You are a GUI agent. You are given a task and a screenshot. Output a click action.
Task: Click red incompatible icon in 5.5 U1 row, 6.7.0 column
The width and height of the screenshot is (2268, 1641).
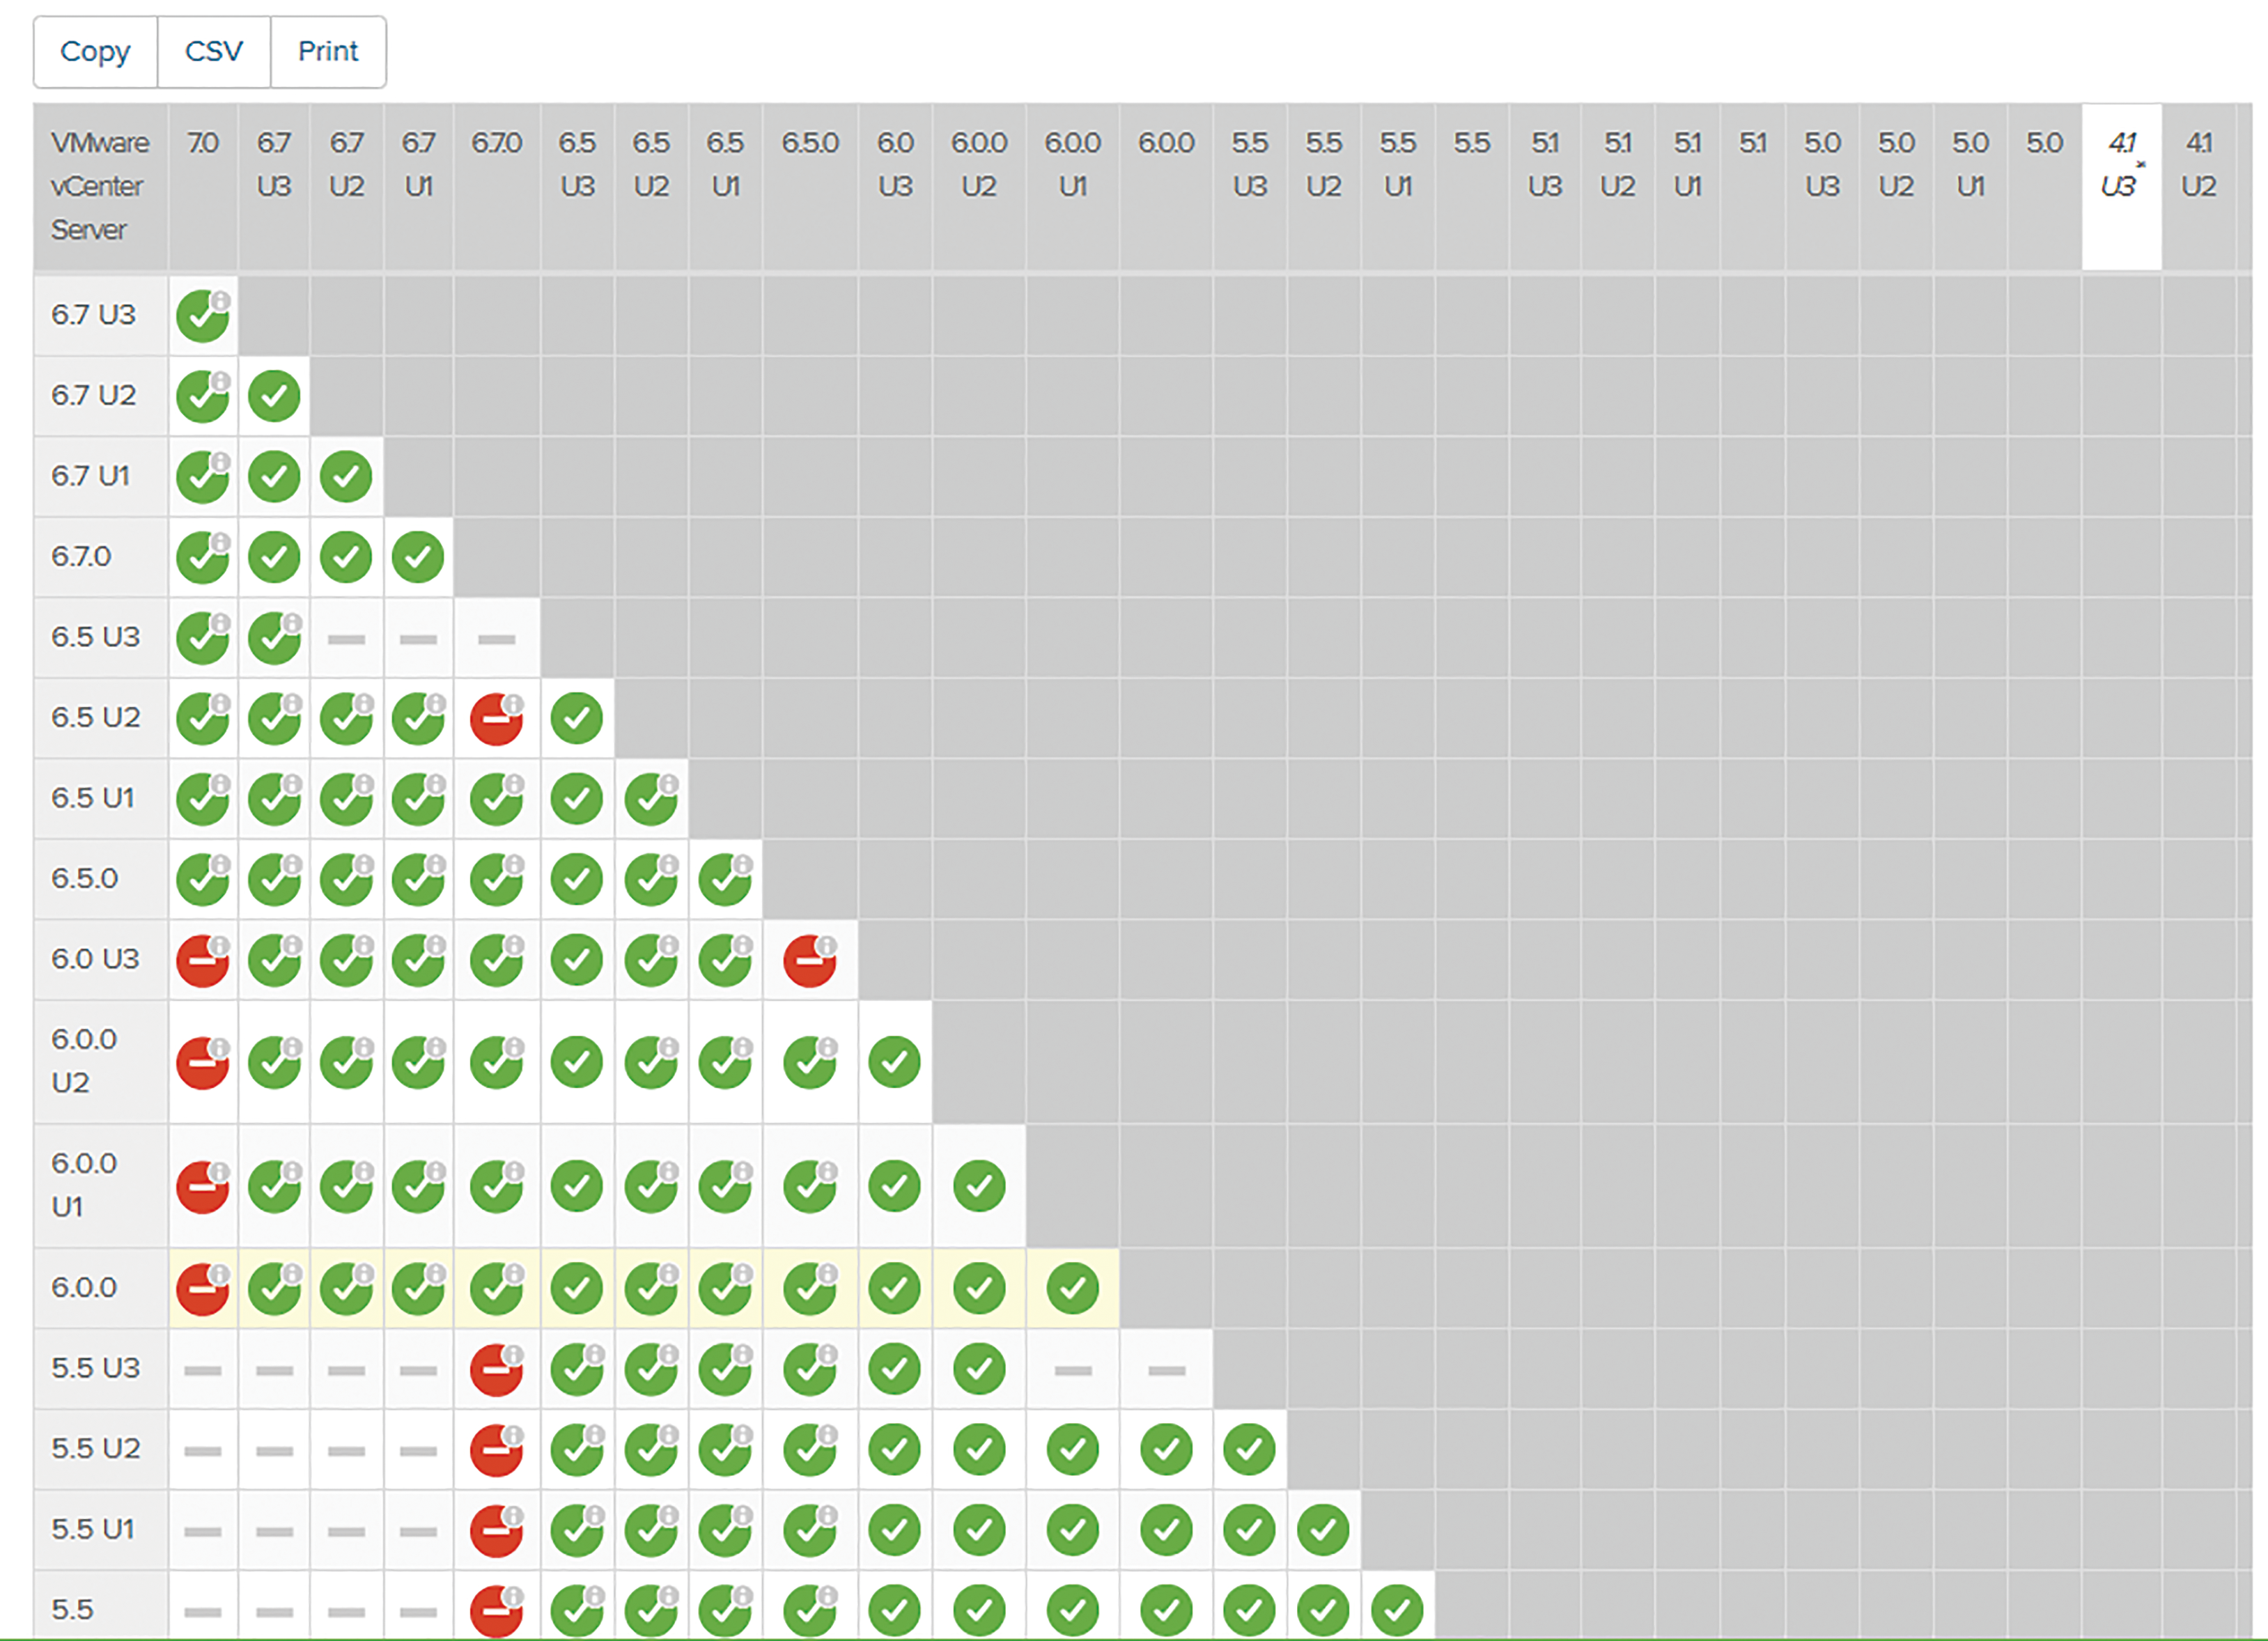tap(497, 1531)
